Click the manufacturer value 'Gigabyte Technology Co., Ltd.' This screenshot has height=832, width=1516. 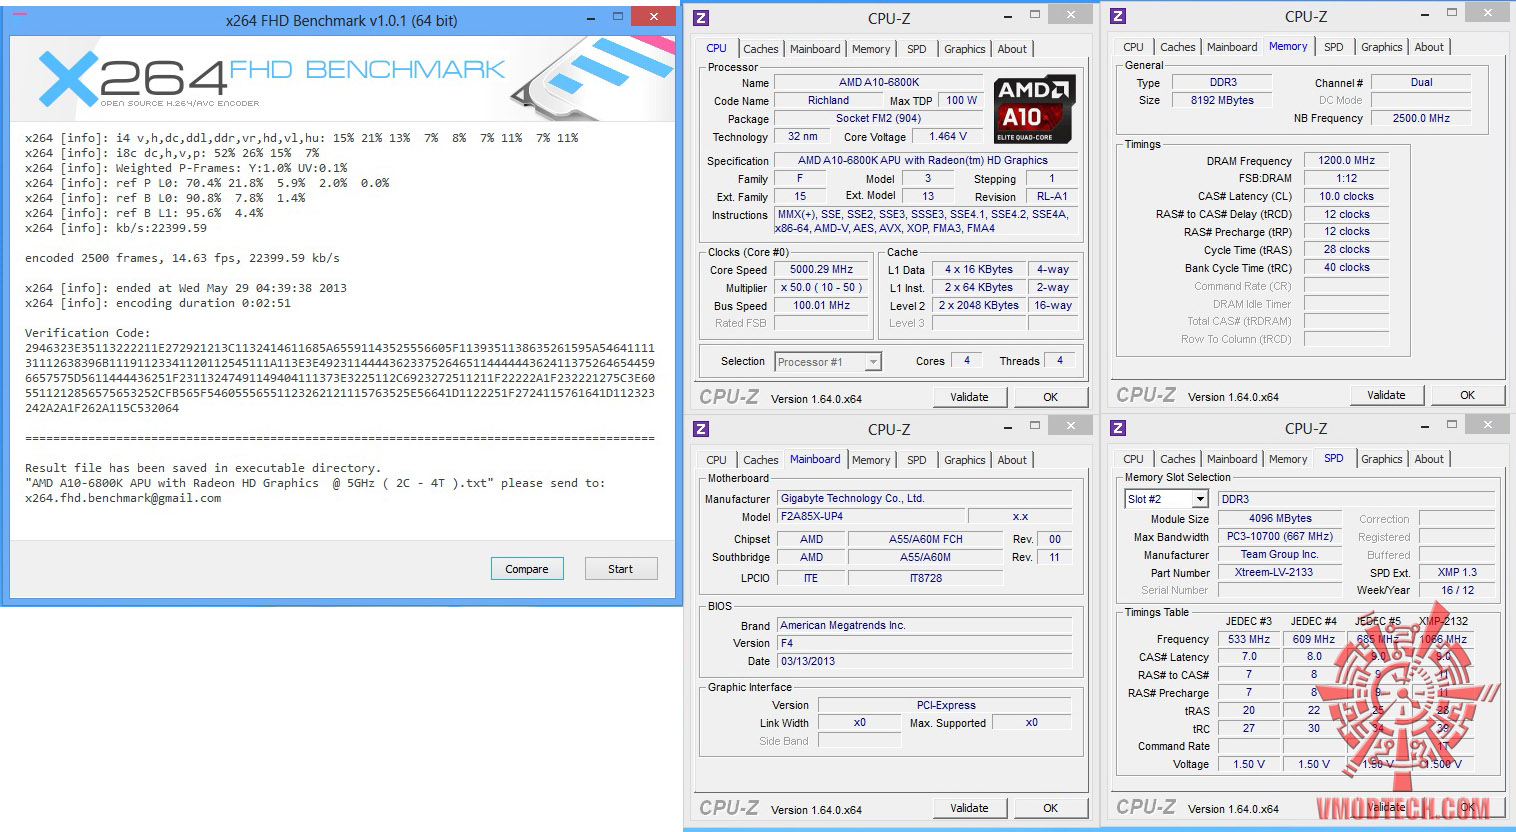[x=925, y=498]
